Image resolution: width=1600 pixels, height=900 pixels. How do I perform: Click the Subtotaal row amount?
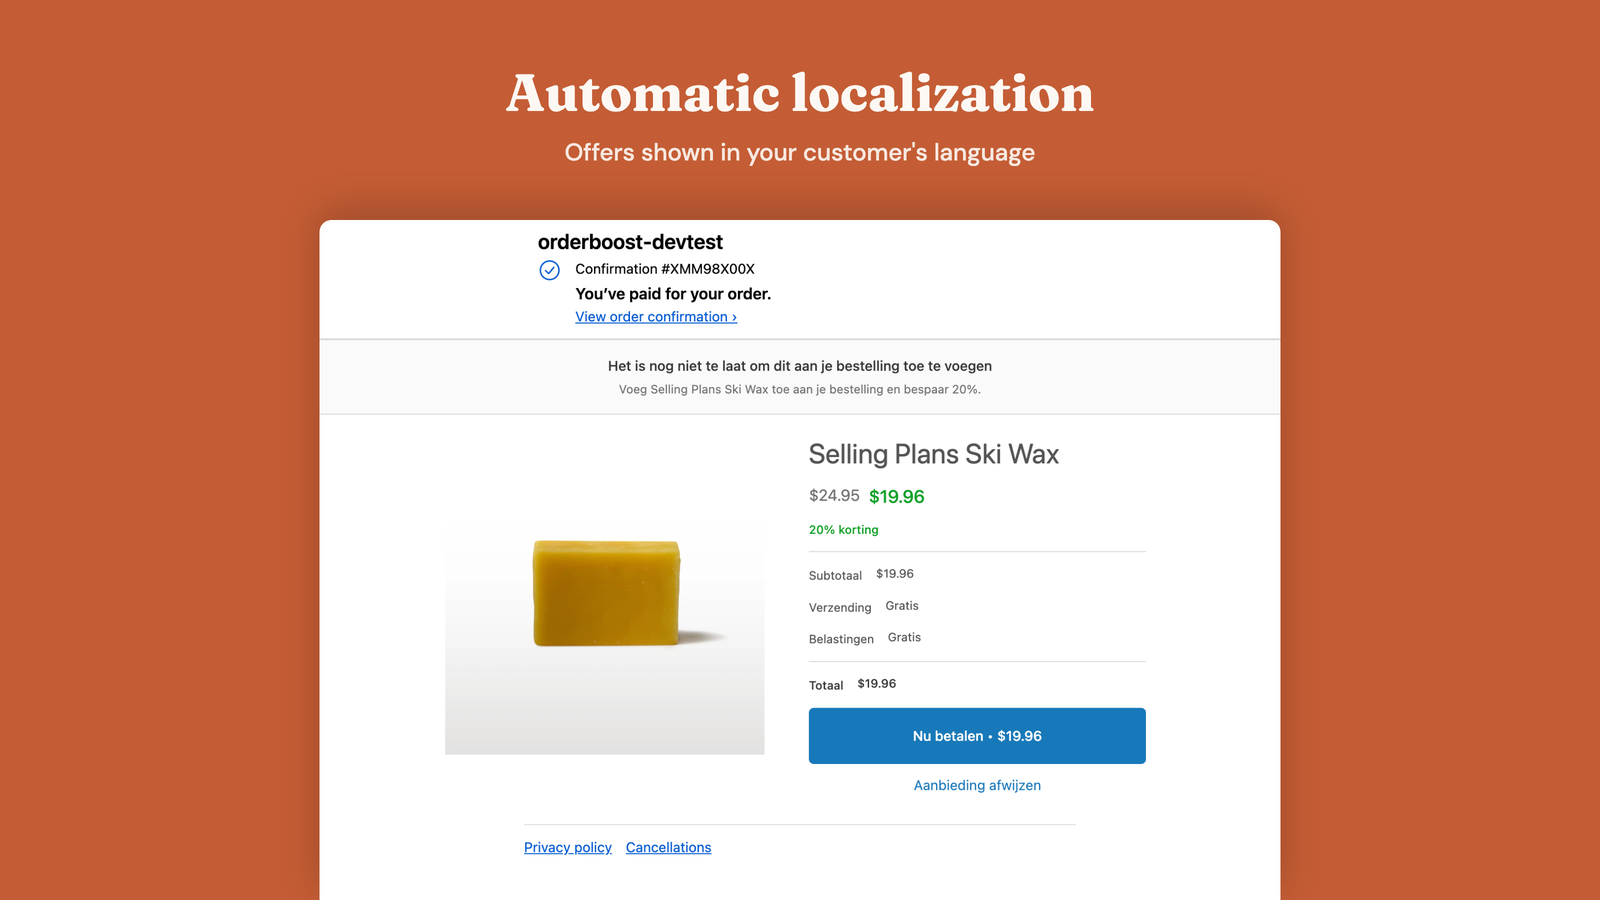coord(895,574)
